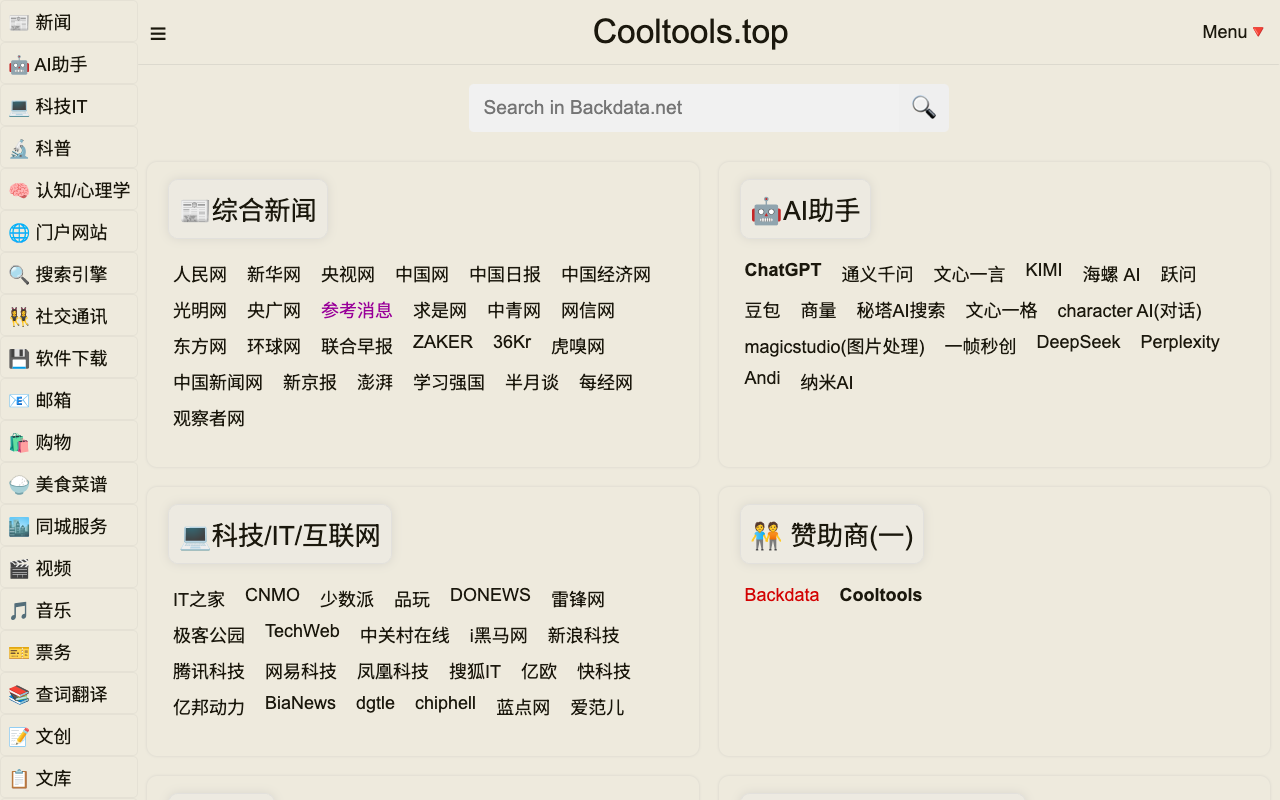Click the 豆包 link
Image resolution: width=1280 pixels, height=800 pixels.
pos(763,310)
